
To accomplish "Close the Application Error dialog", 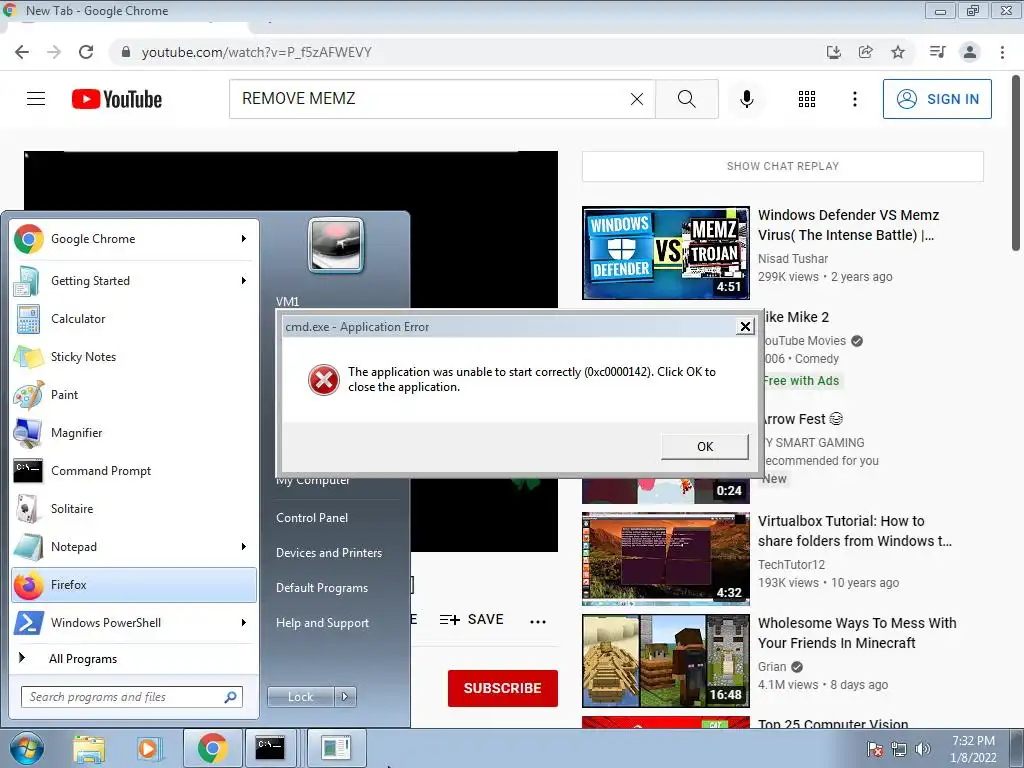I will [x=744, y=327].
